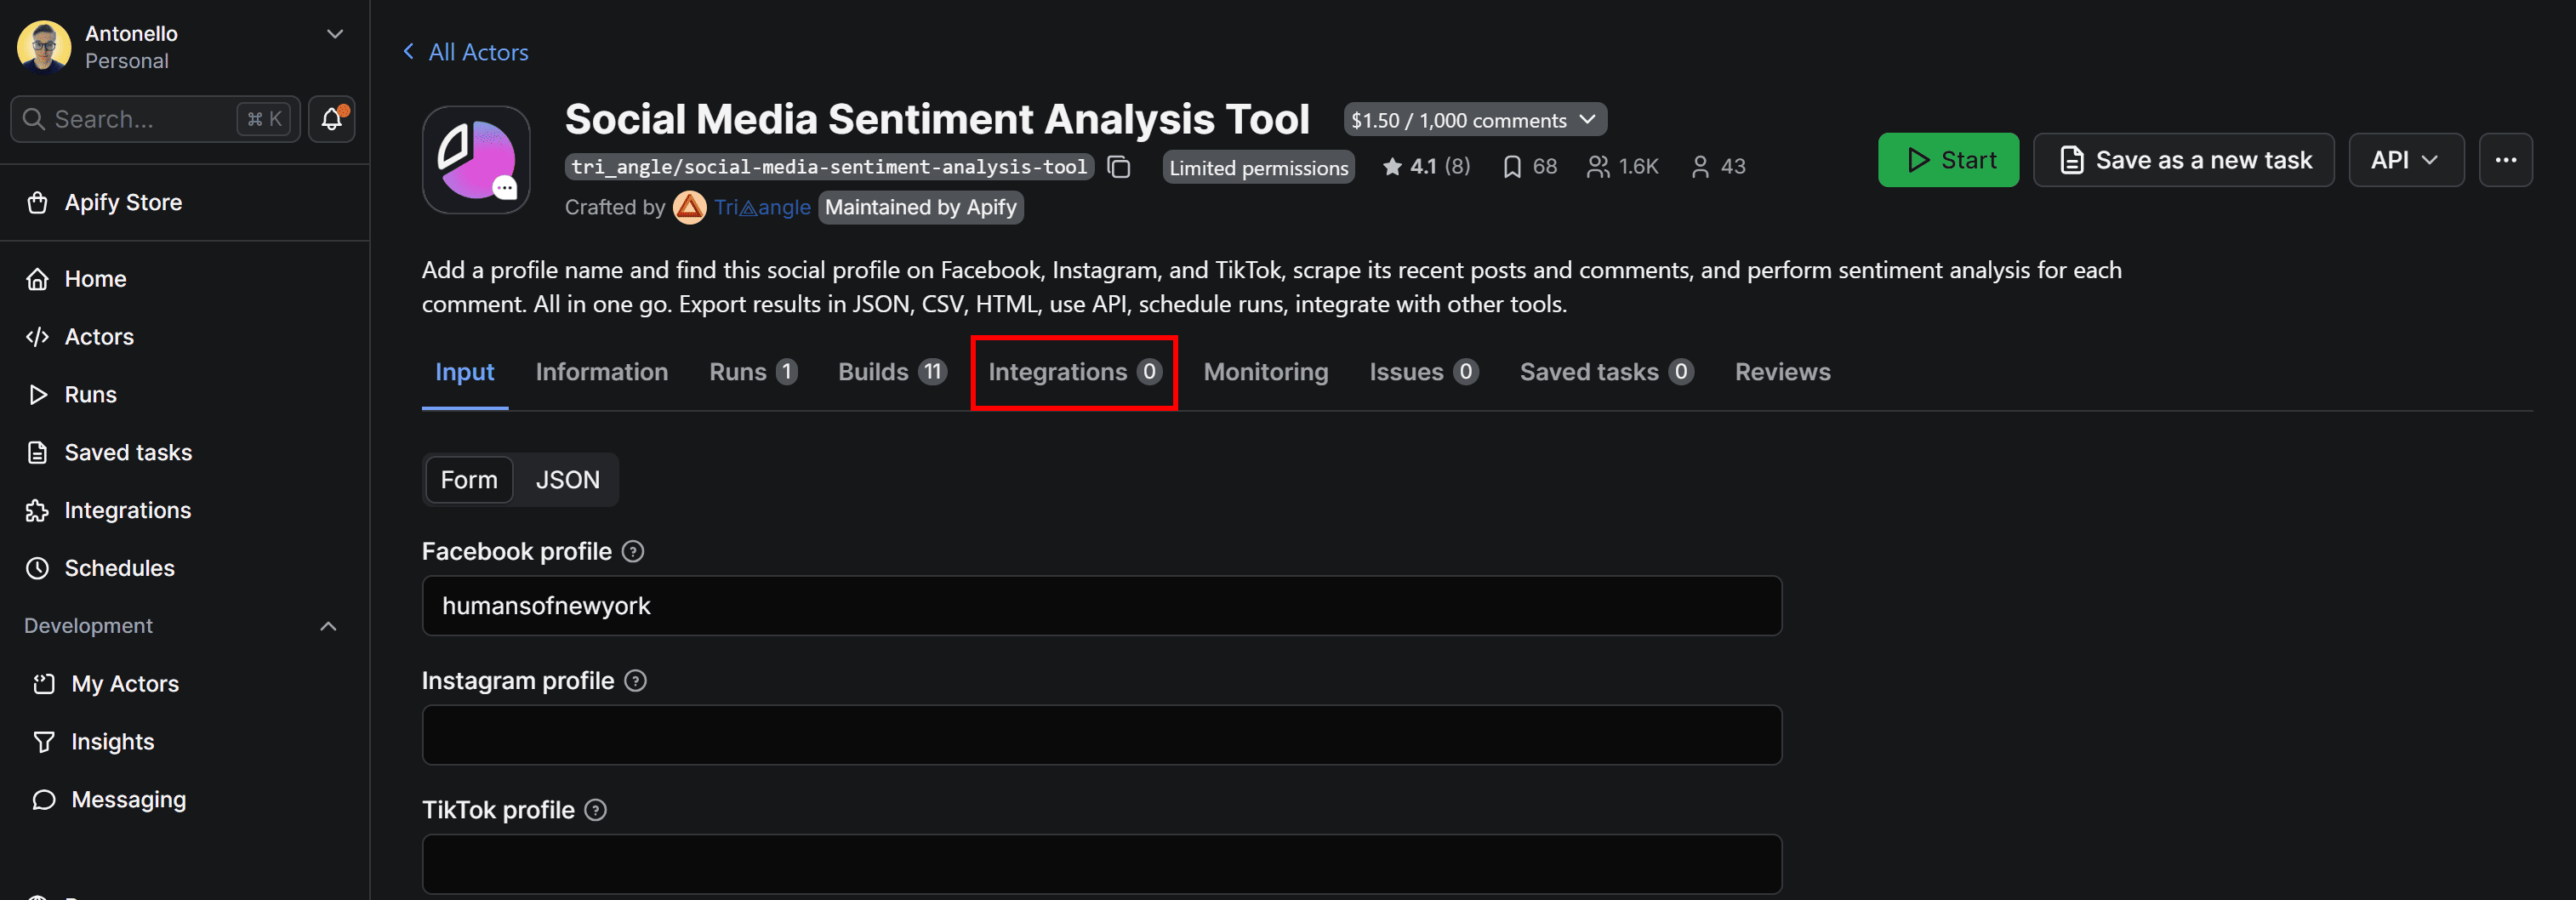Start the actor run
2576x900 pixels.
(1948, 160)
